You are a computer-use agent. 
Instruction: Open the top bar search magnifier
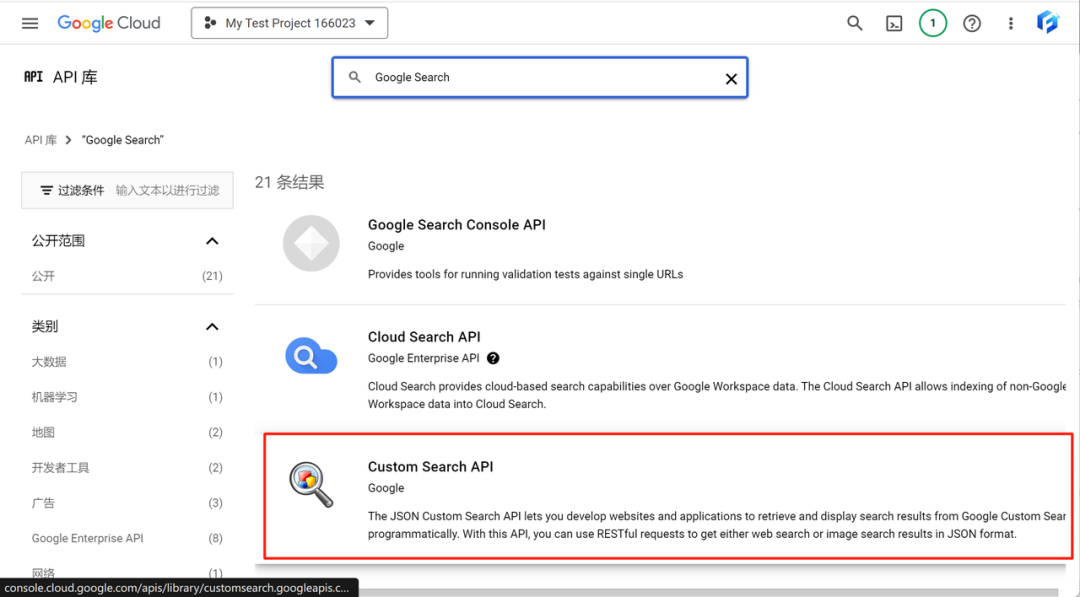[x=855, y=23]
